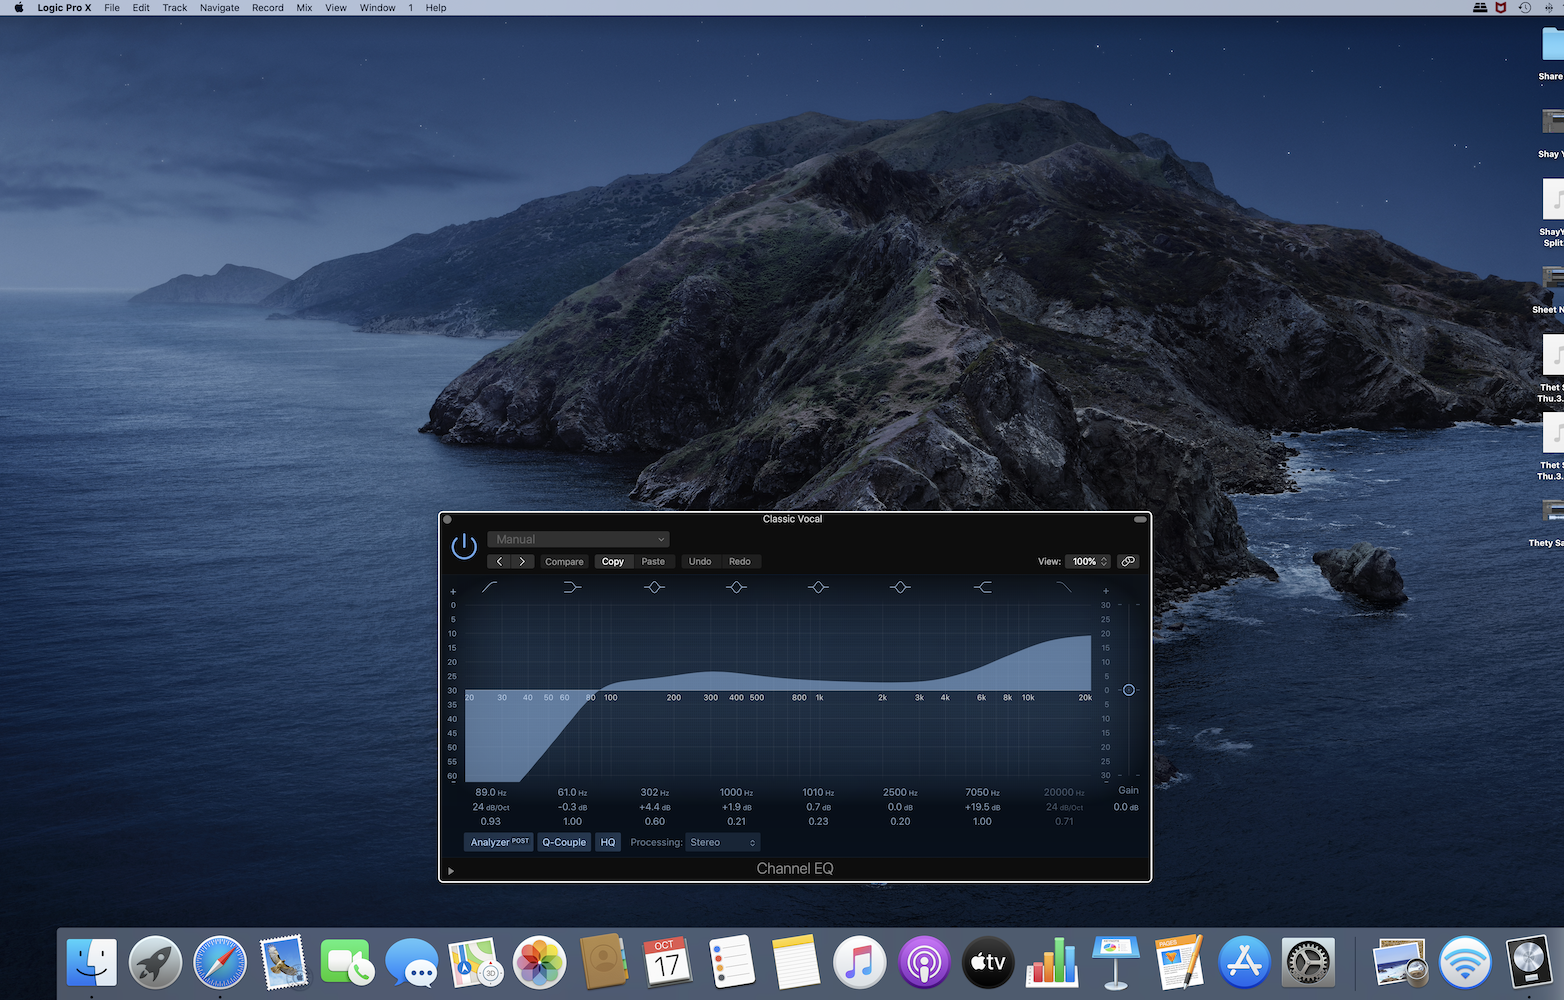Open the Apple menu
Viewport: 1564px width, 1000px height.
pyautogui.click(x=18, y=8)
